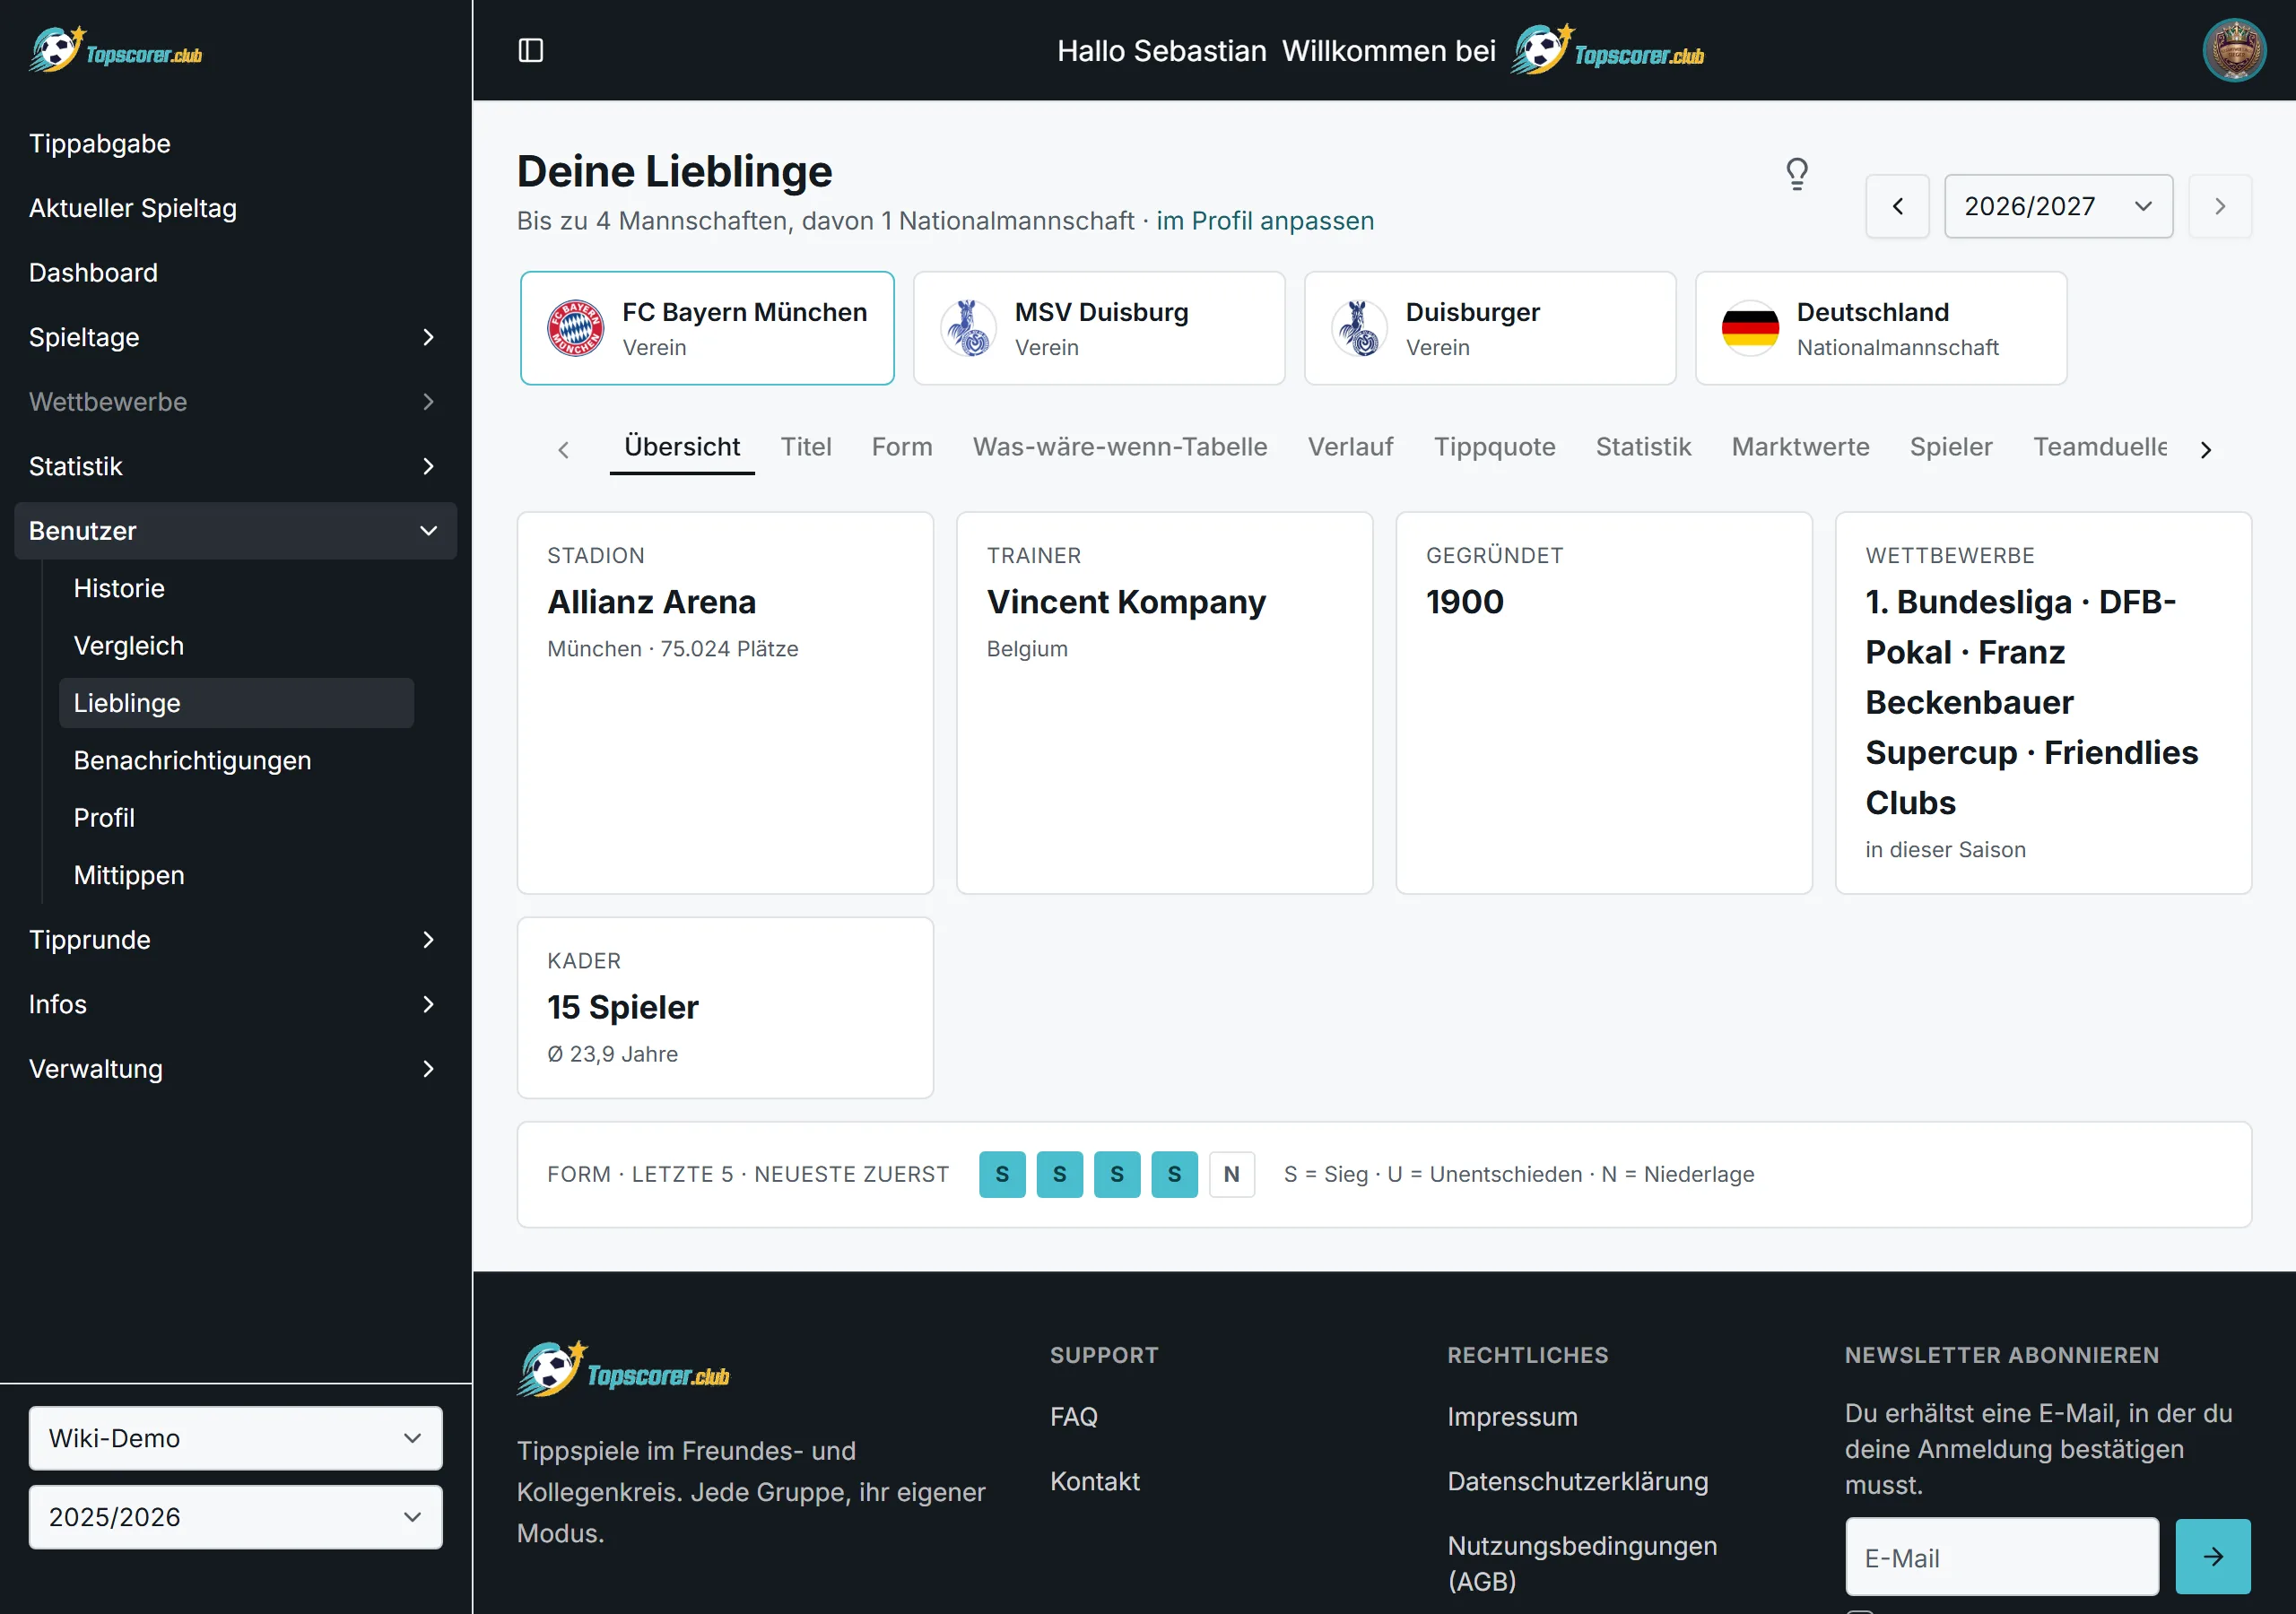Expand the Verwaltung menu
Screen dimensions: 2296x1614
pos(235,1069)
